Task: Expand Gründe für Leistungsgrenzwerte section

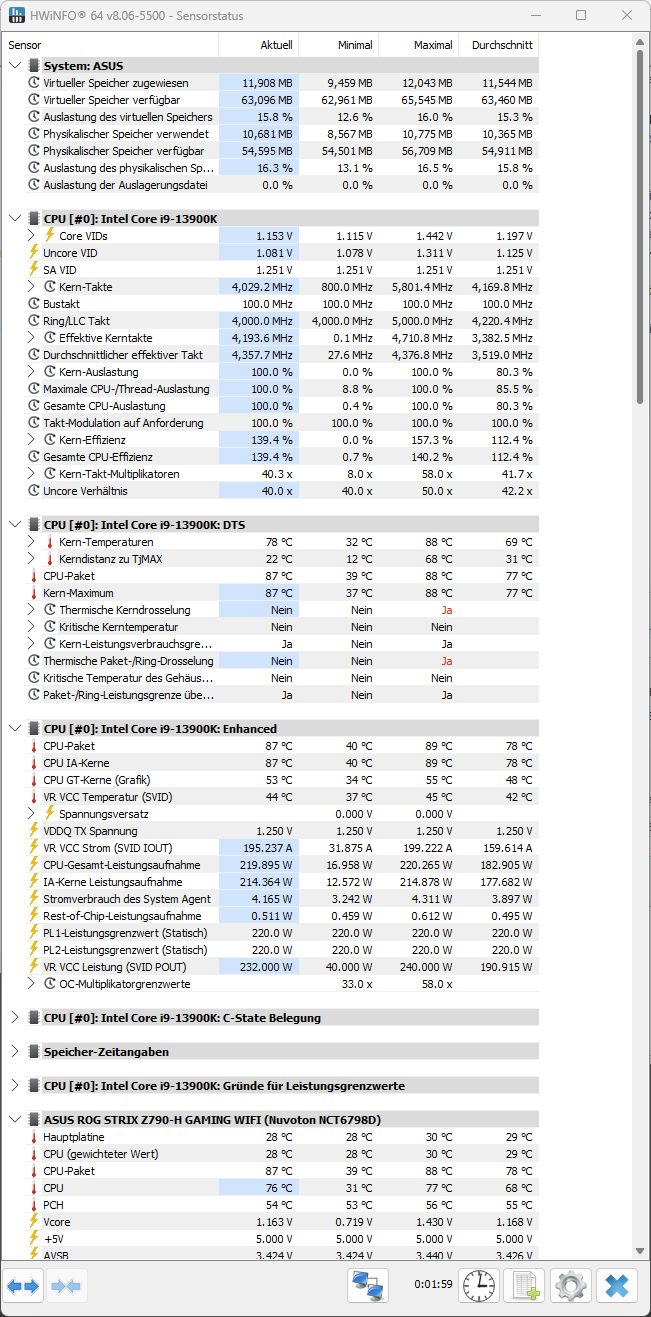Action: [x=15, y=1086]
